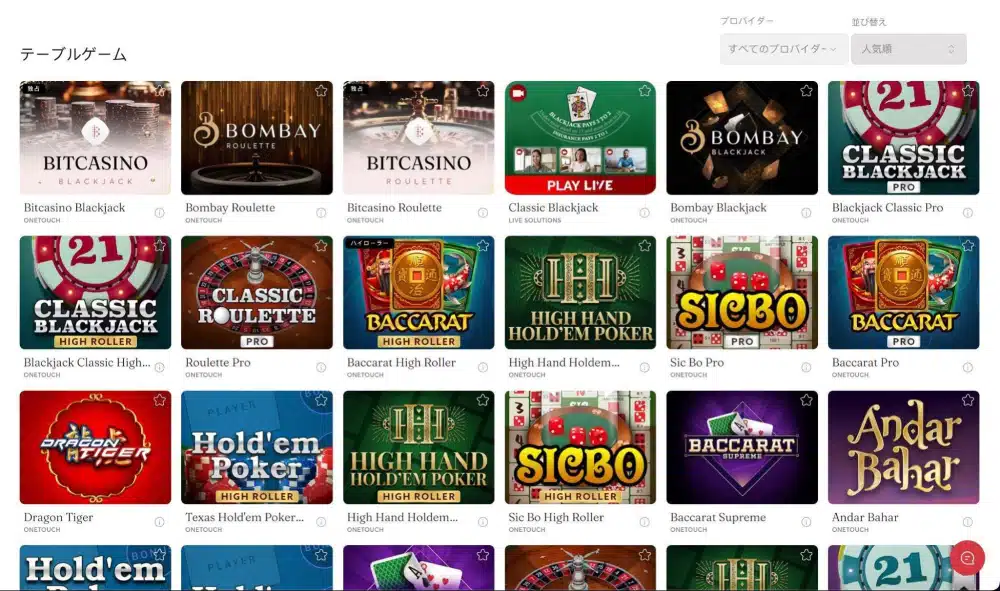The image size is (1000, 591).
Task: Show info for Blackjack Classic High Roller
Action: [x=159, y=367]
